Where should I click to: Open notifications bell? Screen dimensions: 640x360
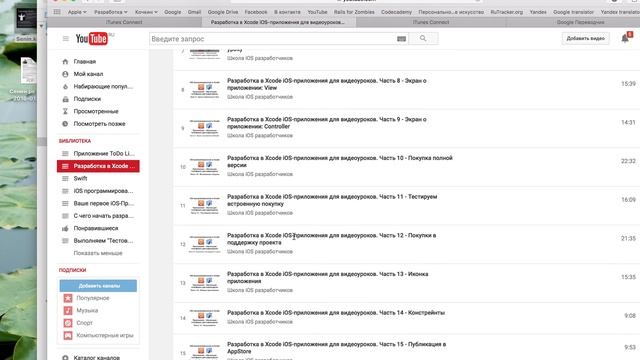point(625,38)
